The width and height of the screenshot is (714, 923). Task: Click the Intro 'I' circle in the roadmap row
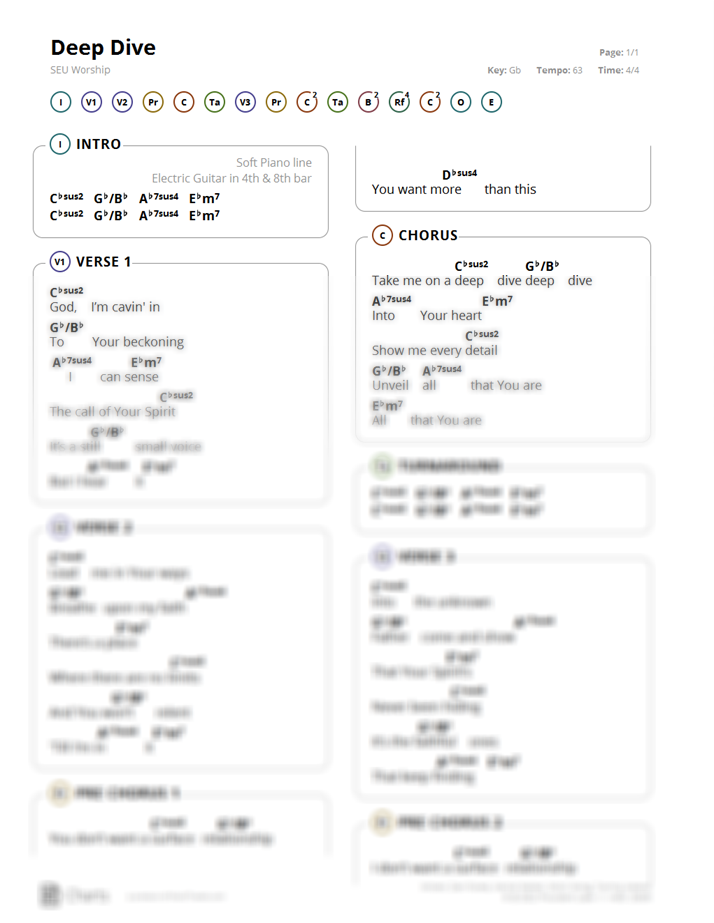[61, 102]
